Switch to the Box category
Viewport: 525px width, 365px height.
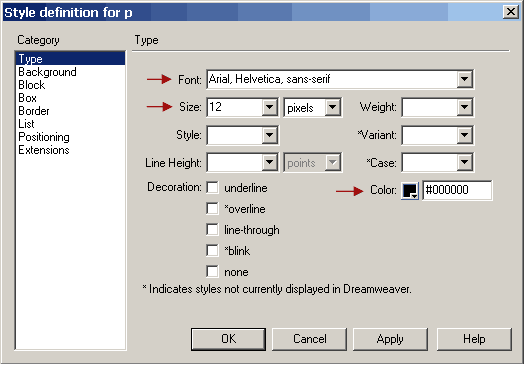point(27,98)
